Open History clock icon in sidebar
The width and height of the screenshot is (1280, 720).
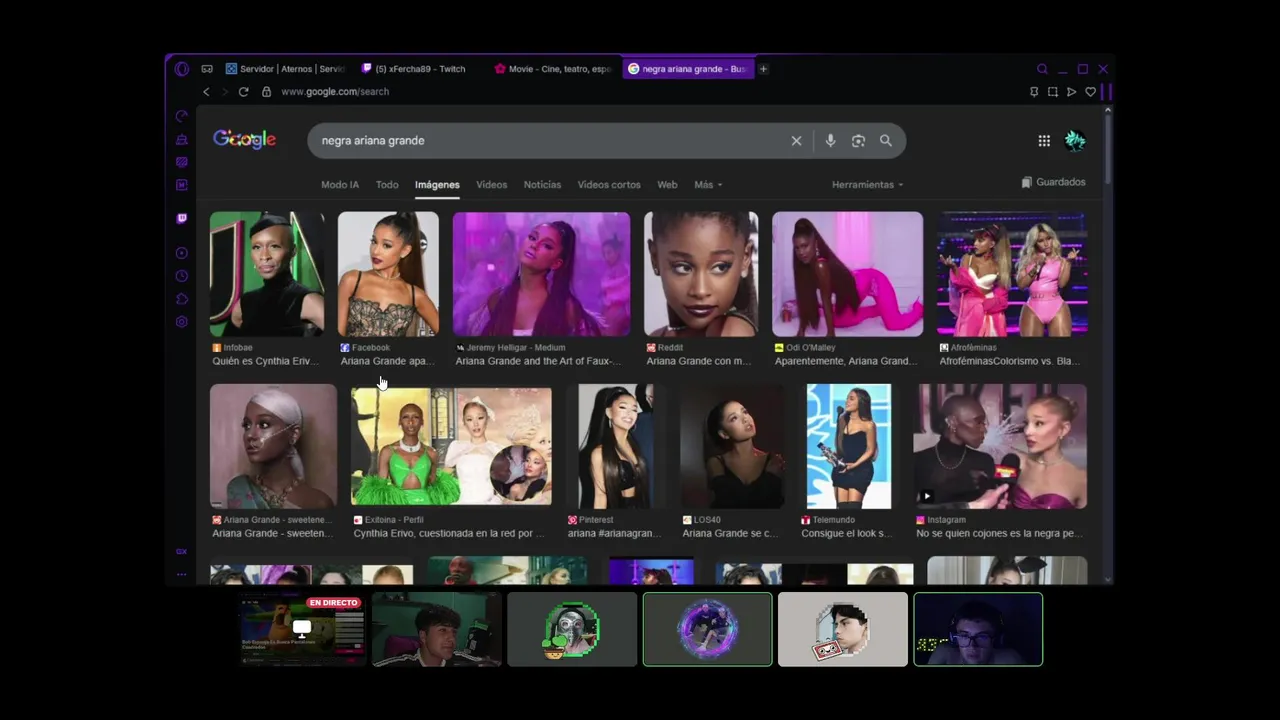click(x=182, y=276)
